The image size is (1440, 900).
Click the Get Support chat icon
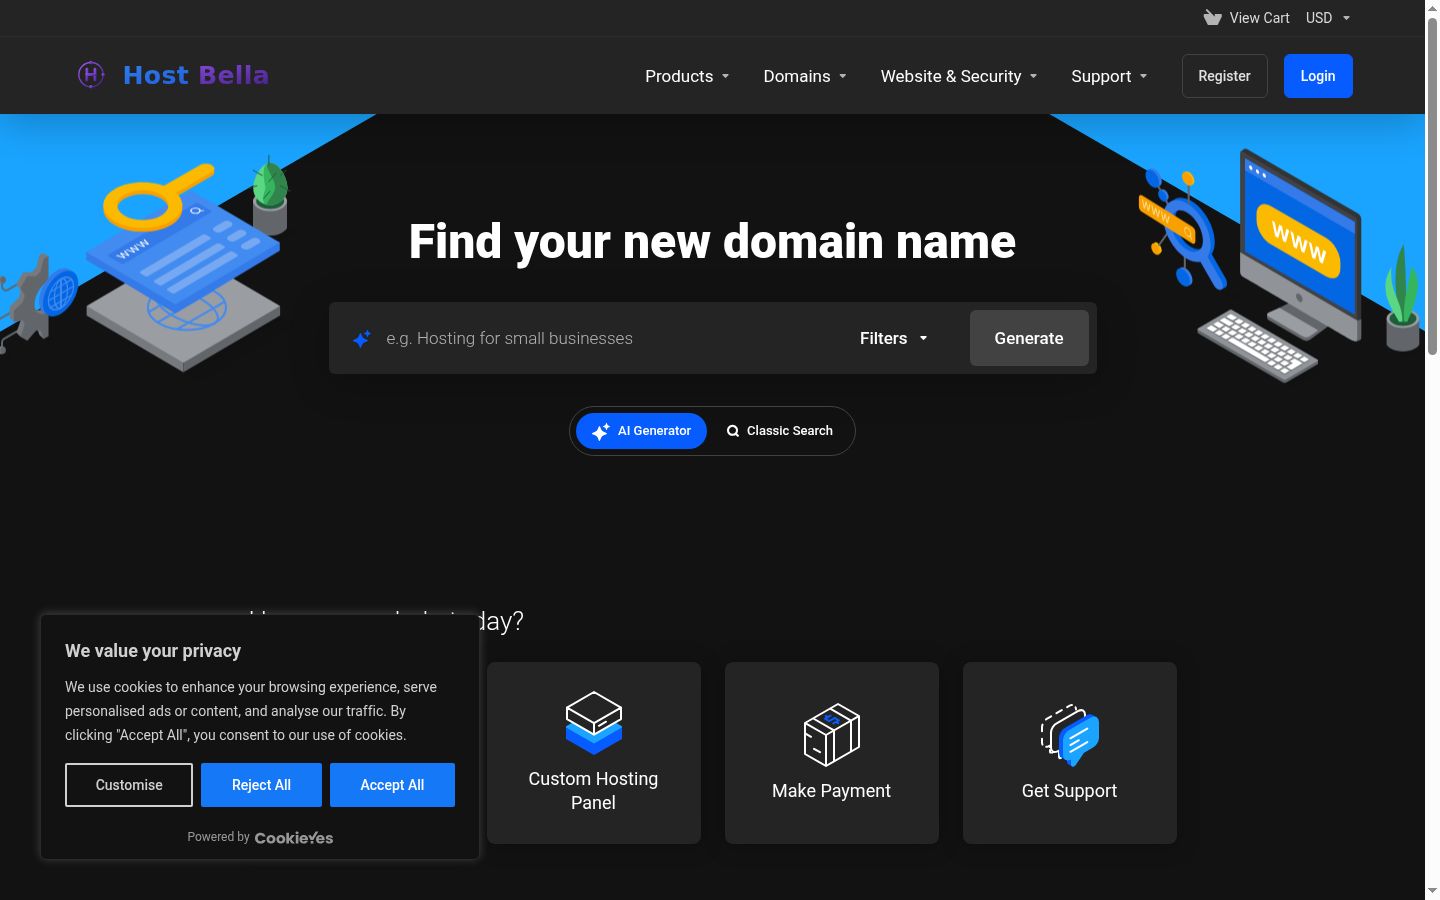[1070, 734]
